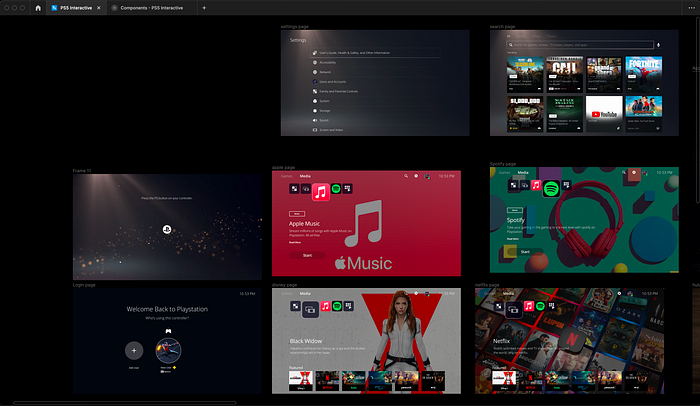Image resolution: width=700 pixels, height=406 pixels.
Task: Click the microphone icon on search page
Action: point(658,45)
